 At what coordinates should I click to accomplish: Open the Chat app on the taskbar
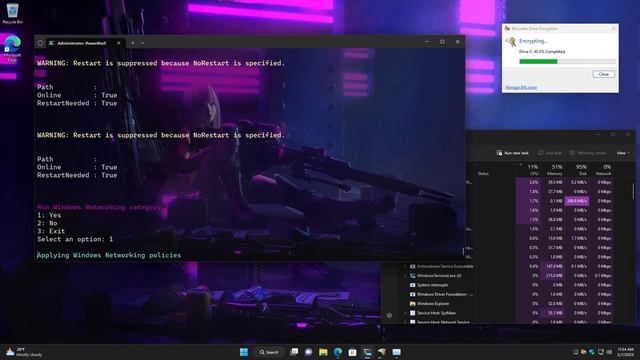(309, 352)
